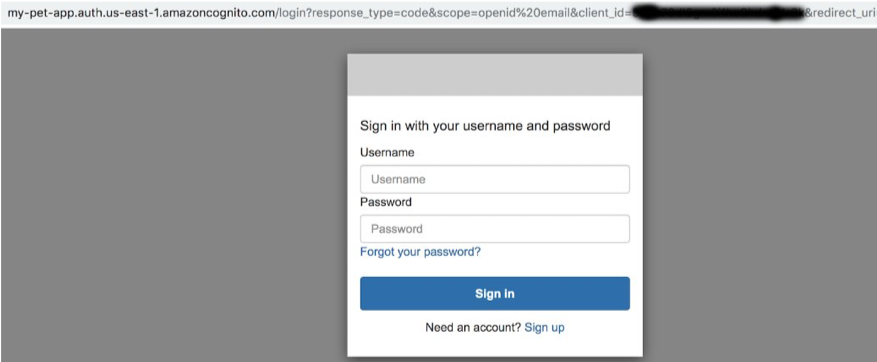This screenshot has width=877, height=362.
Task: Click the amazoncognito.com part of the address
Action: coord(217,12)
